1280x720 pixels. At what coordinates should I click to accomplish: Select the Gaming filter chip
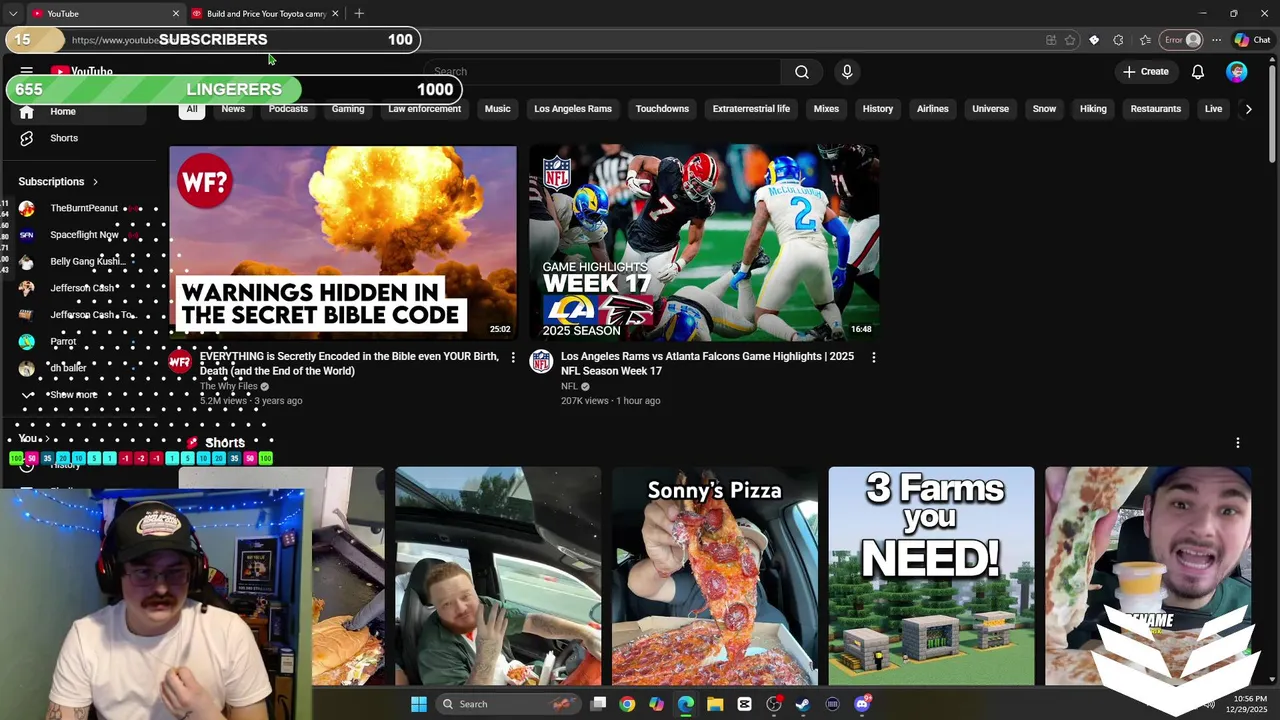[x=348, y=109]
